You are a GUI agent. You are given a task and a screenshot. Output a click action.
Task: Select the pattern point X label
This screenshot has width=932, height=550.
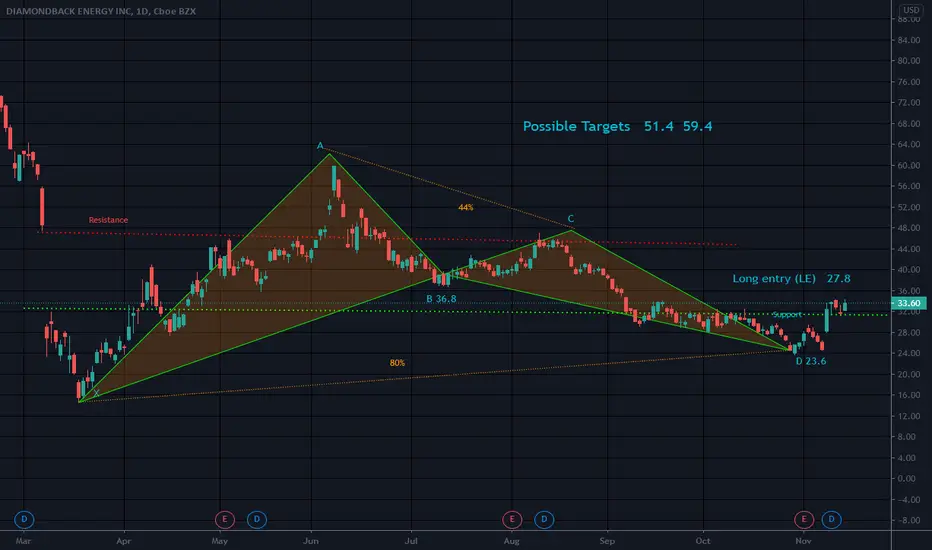(96, 393)
